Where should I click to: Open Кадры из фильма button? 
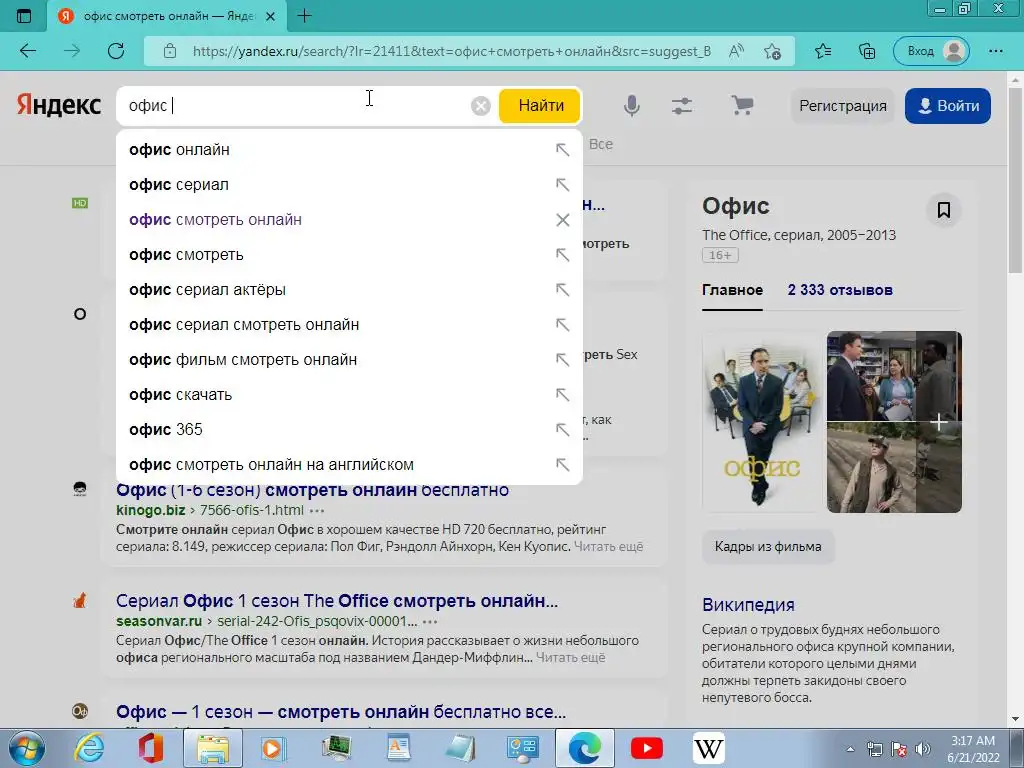(768, 547)
